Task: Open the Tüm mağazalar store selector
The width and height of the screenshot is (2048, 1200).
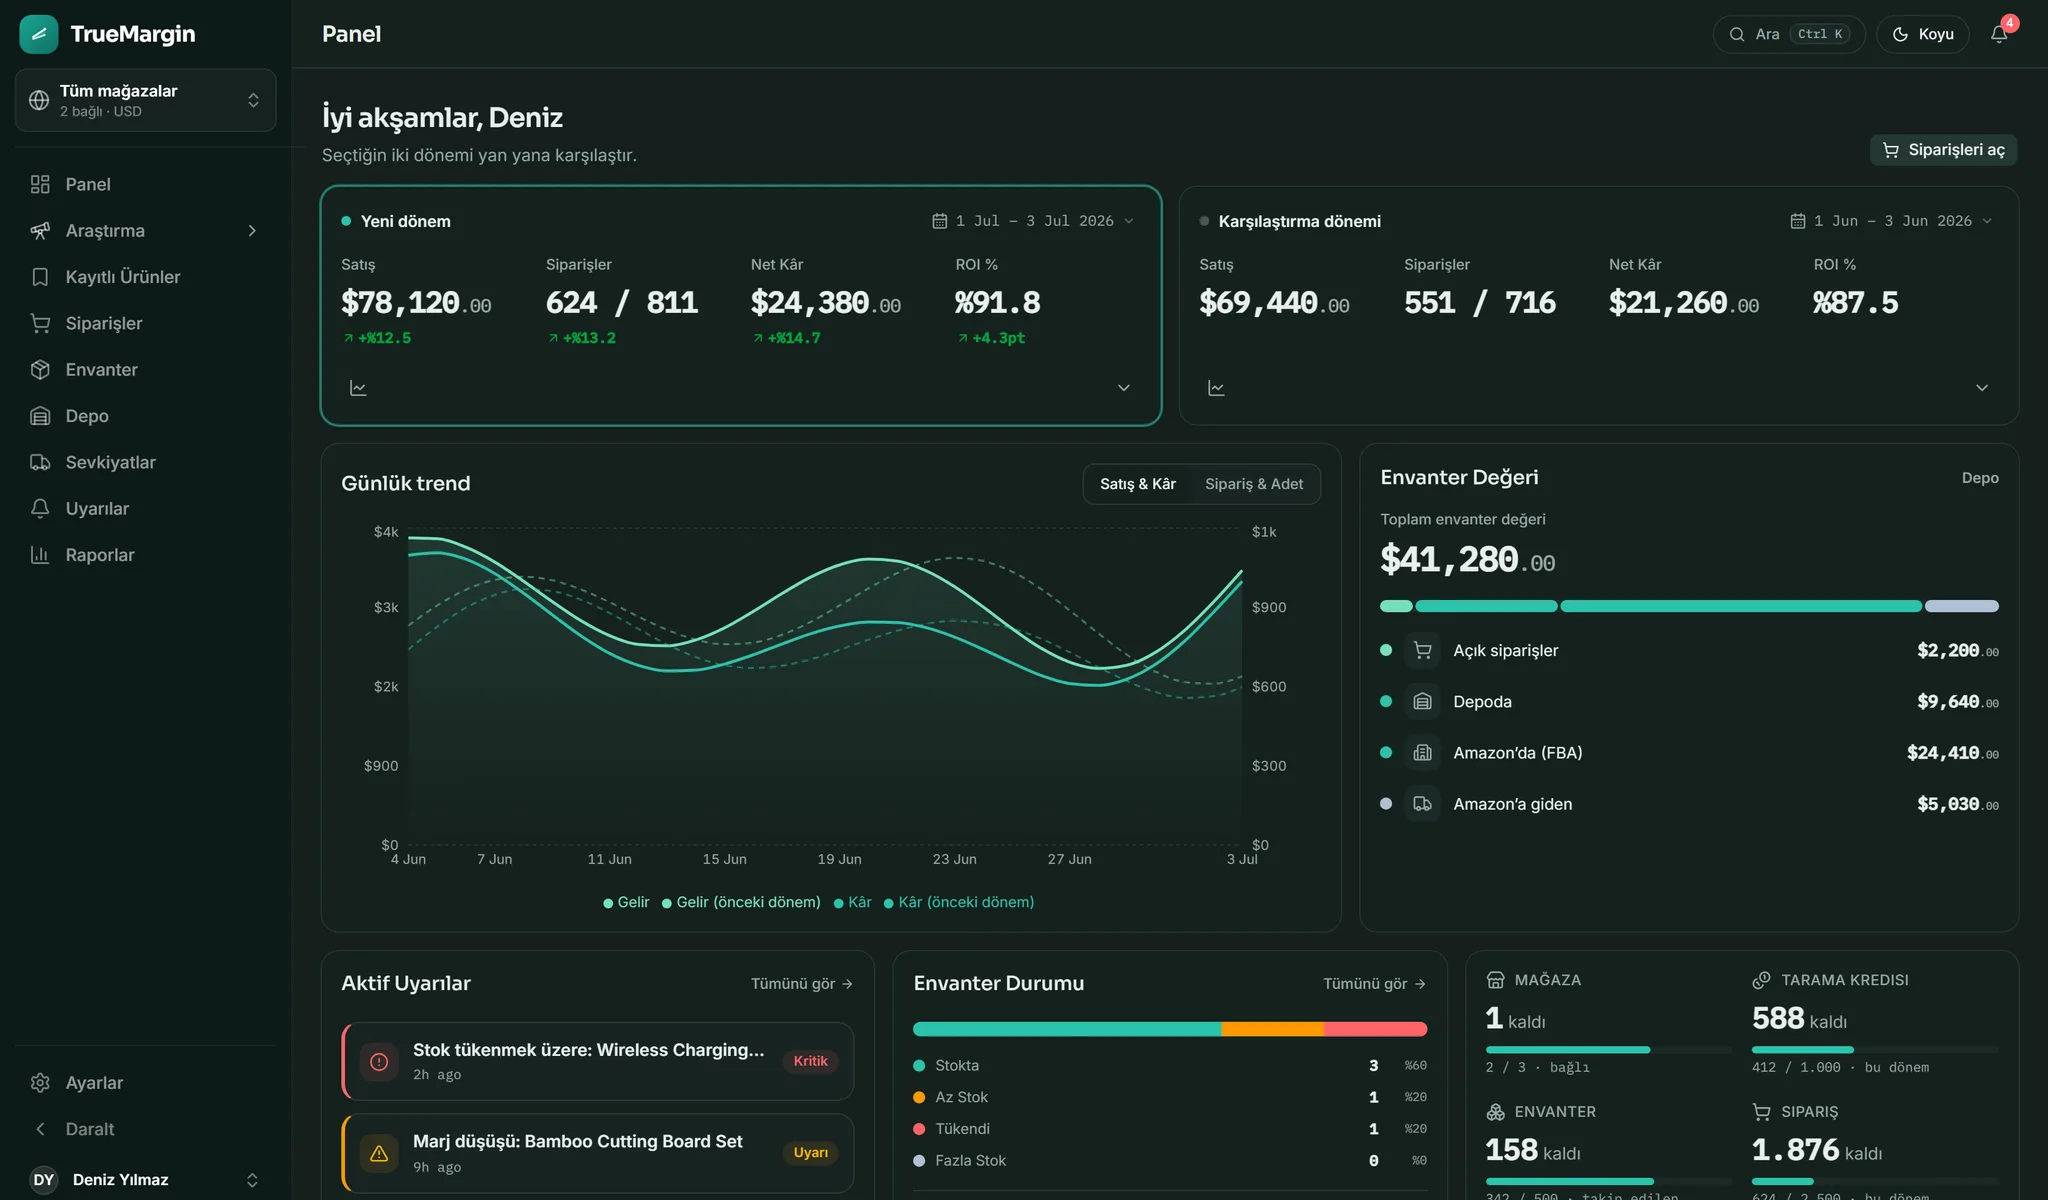Action: [146, 100]
